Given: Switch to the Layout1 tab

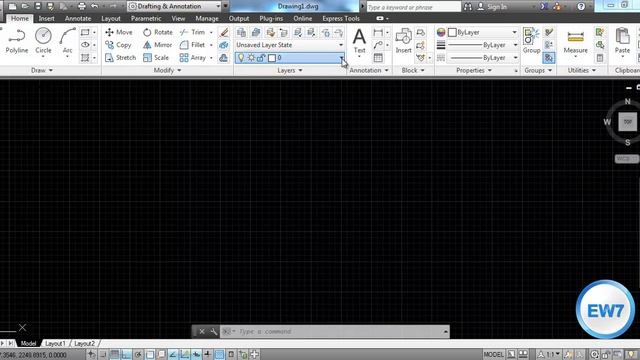Looking at the screenshot, I should [55, 343].
